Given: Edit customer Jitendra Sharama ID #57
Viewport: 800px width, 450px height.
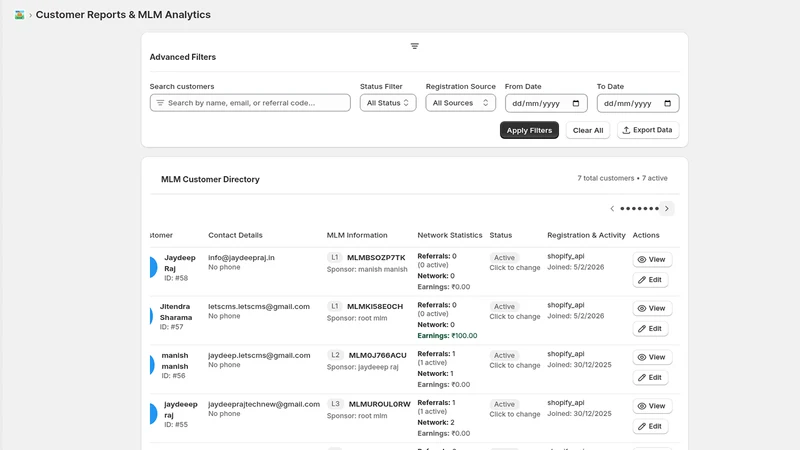Looking at the screenshot, I should pos(650,329).
